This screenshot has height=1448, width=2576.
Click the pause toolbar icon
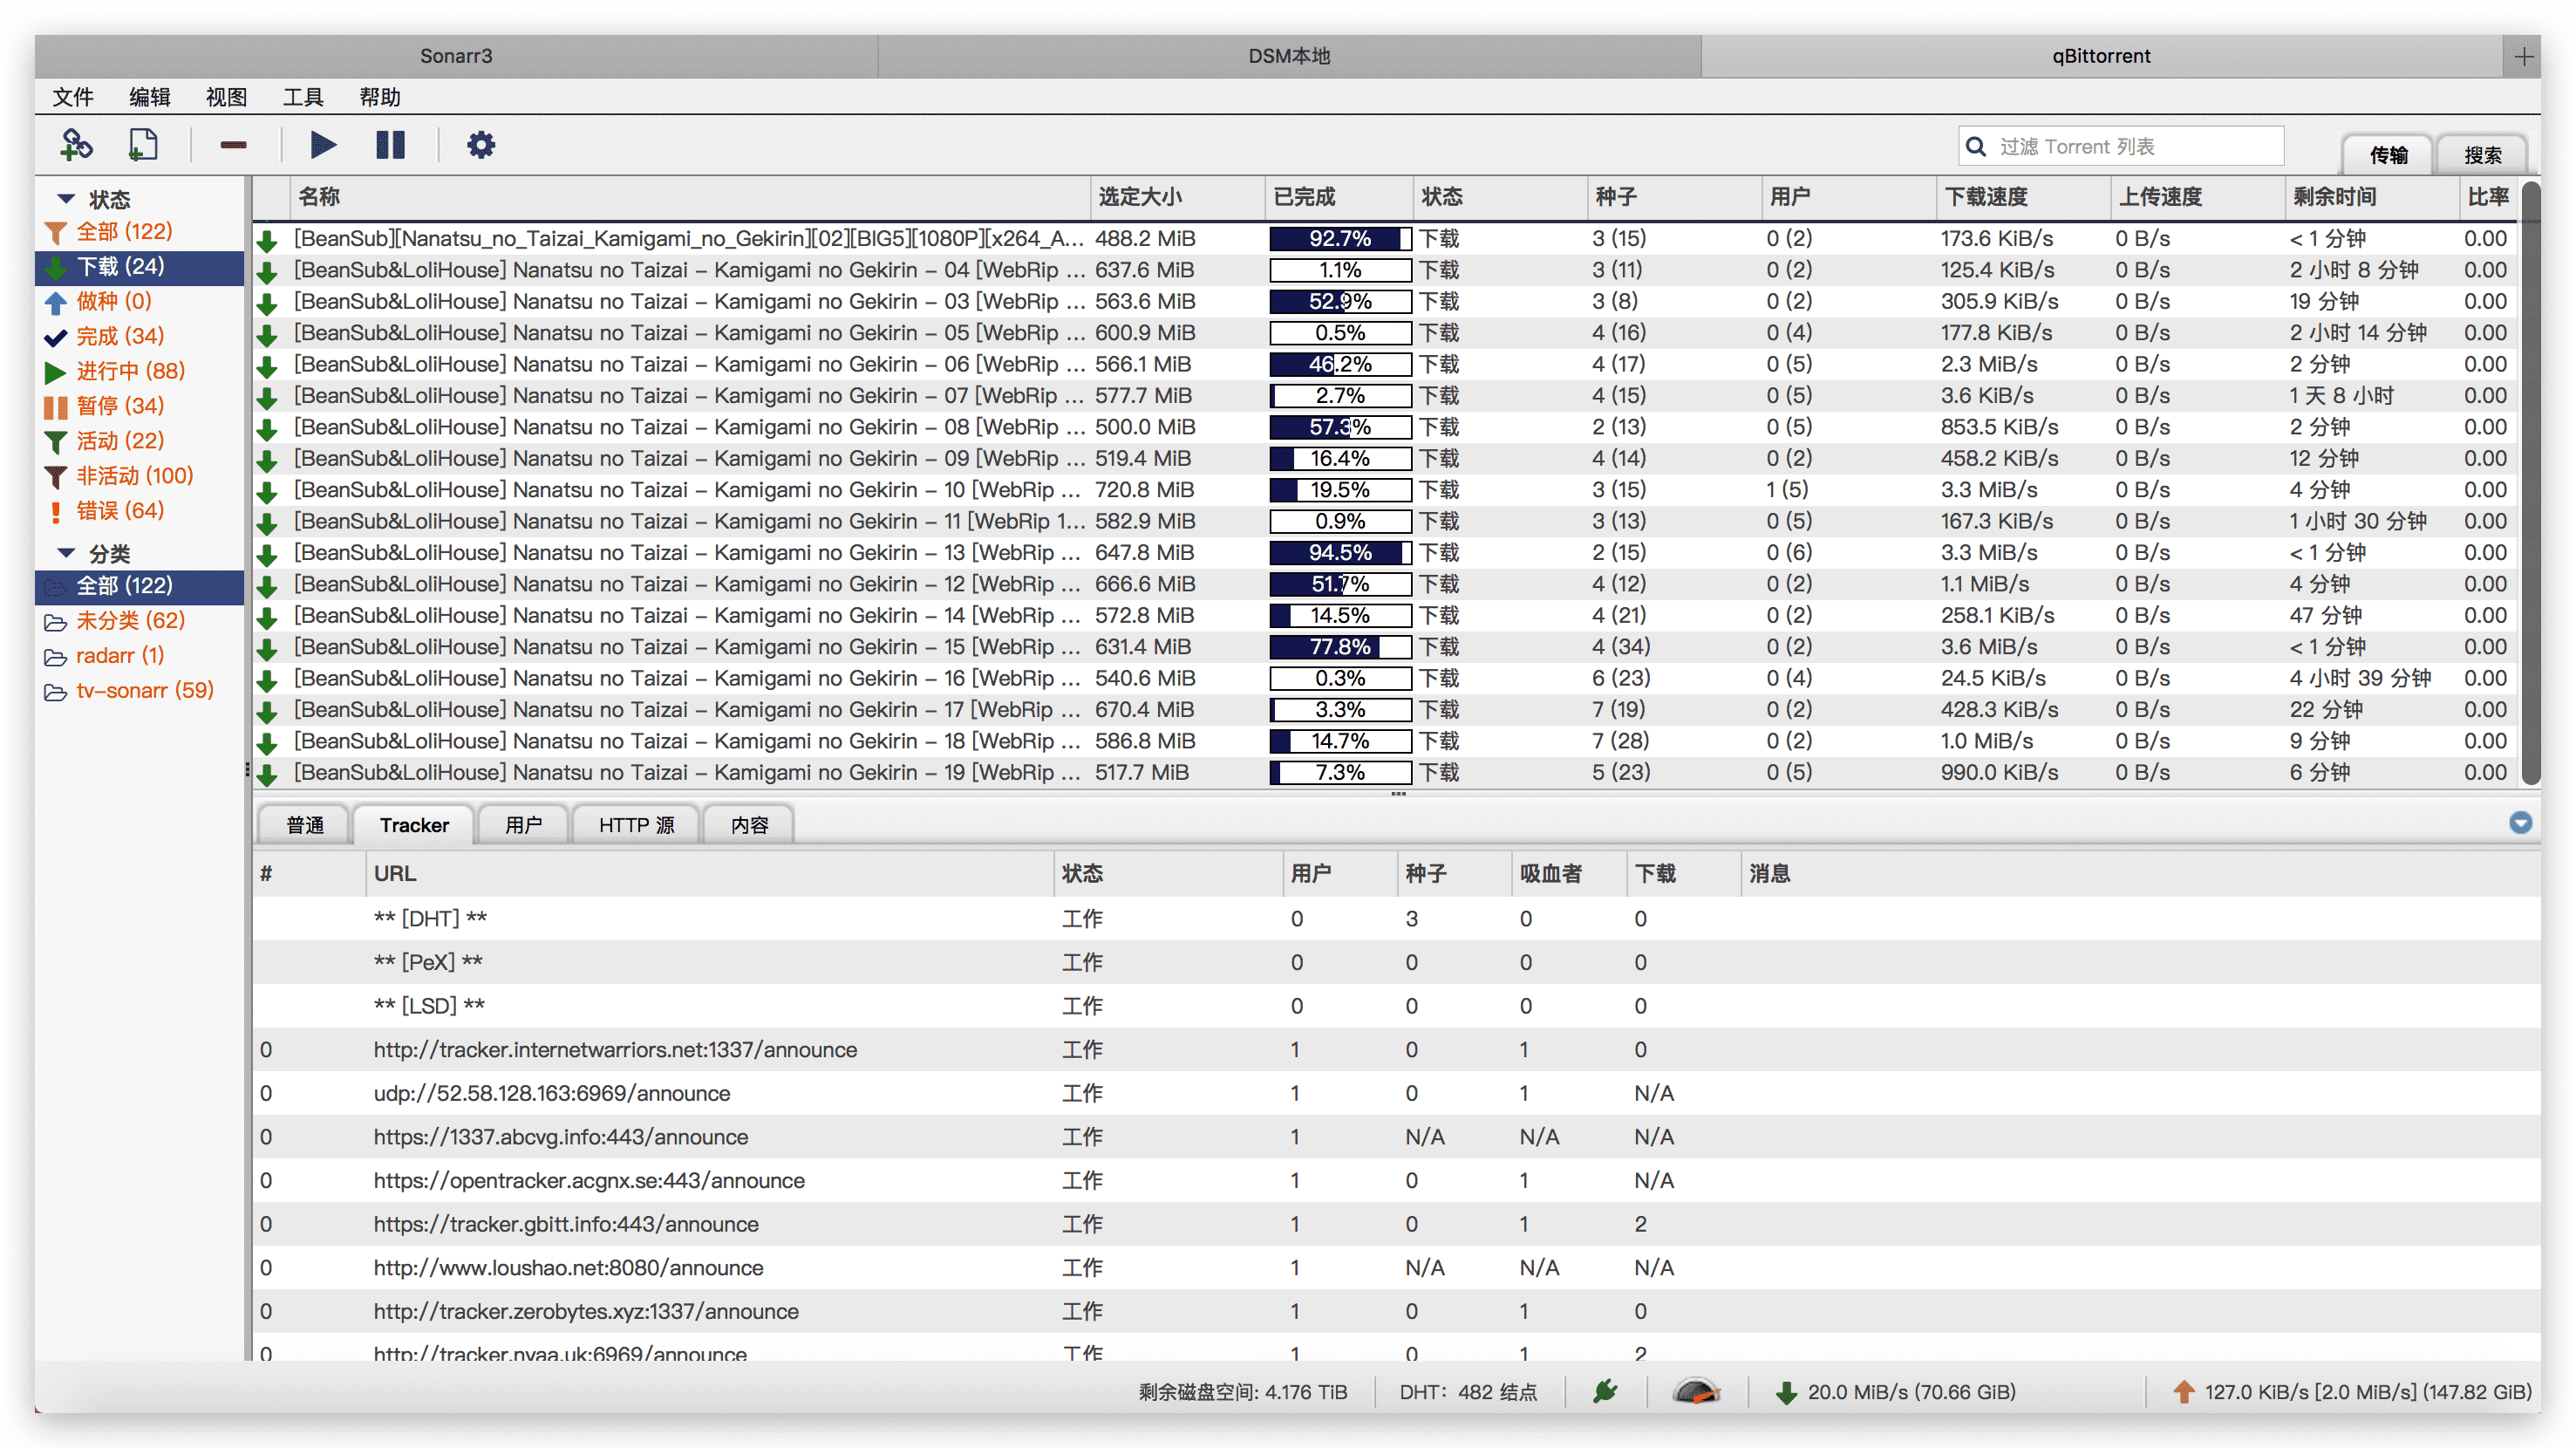point(390,145)
